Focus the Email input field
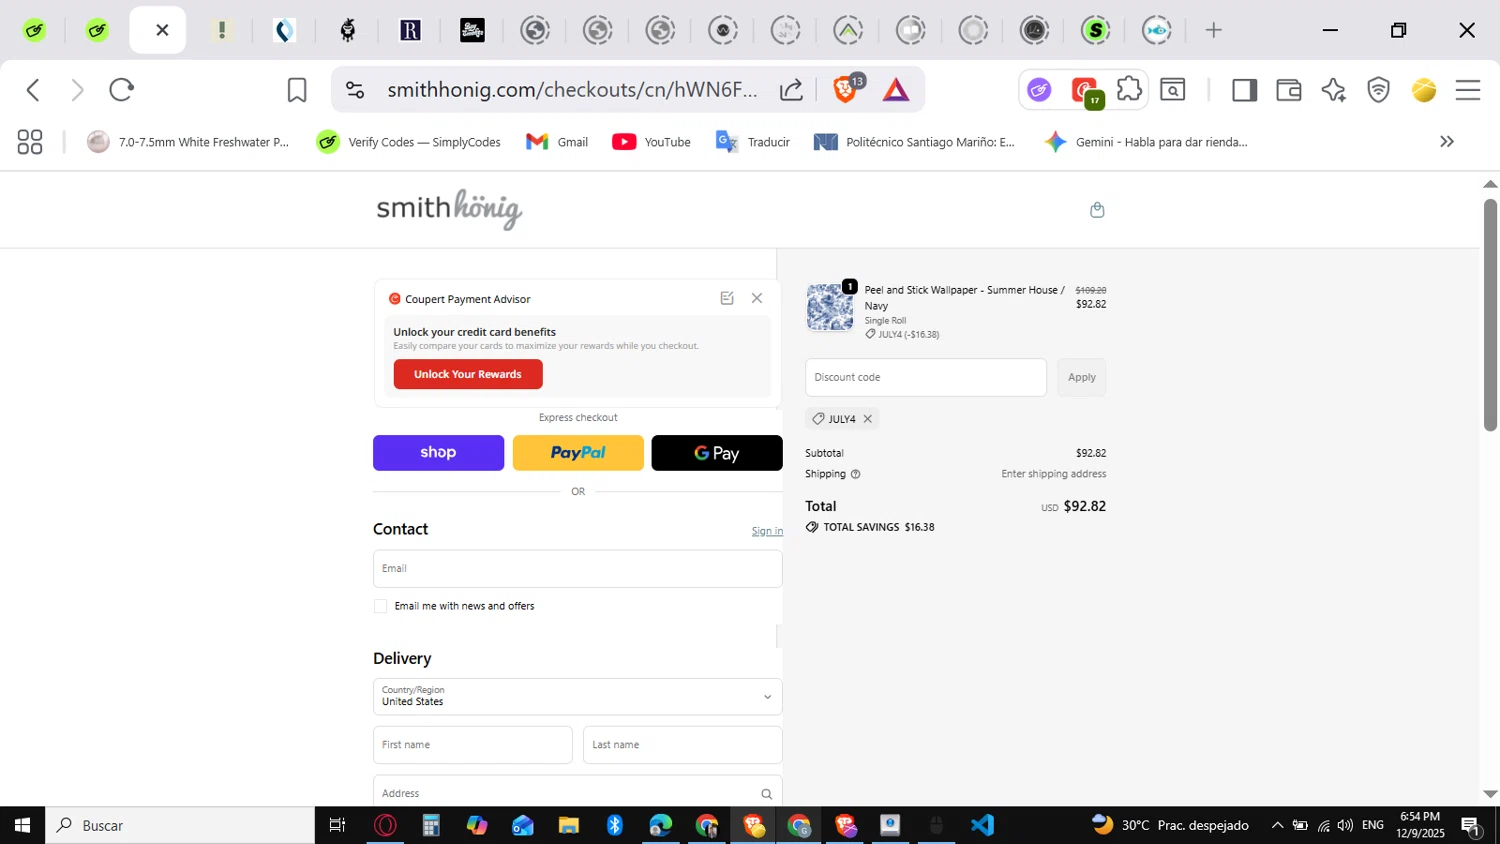This screenshot has width=1500, height=844. pos(578,569)
